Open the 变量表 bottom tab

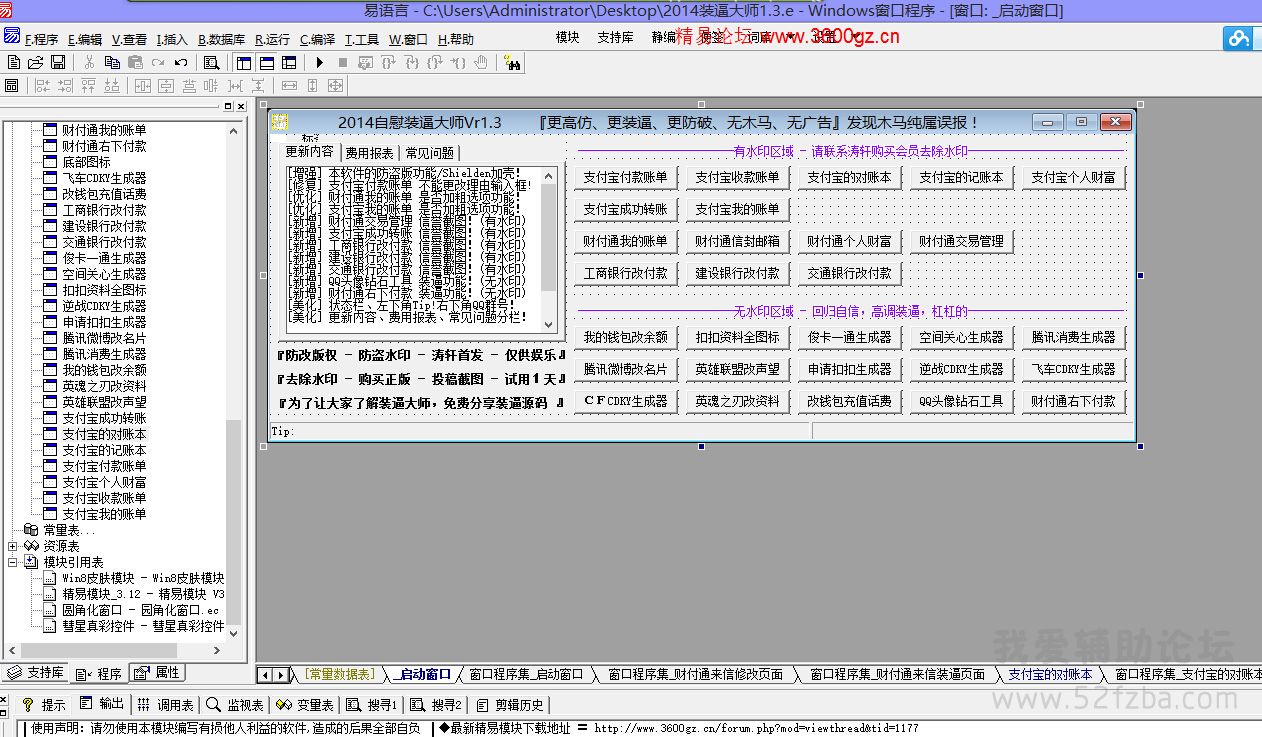tap(305, 704)
